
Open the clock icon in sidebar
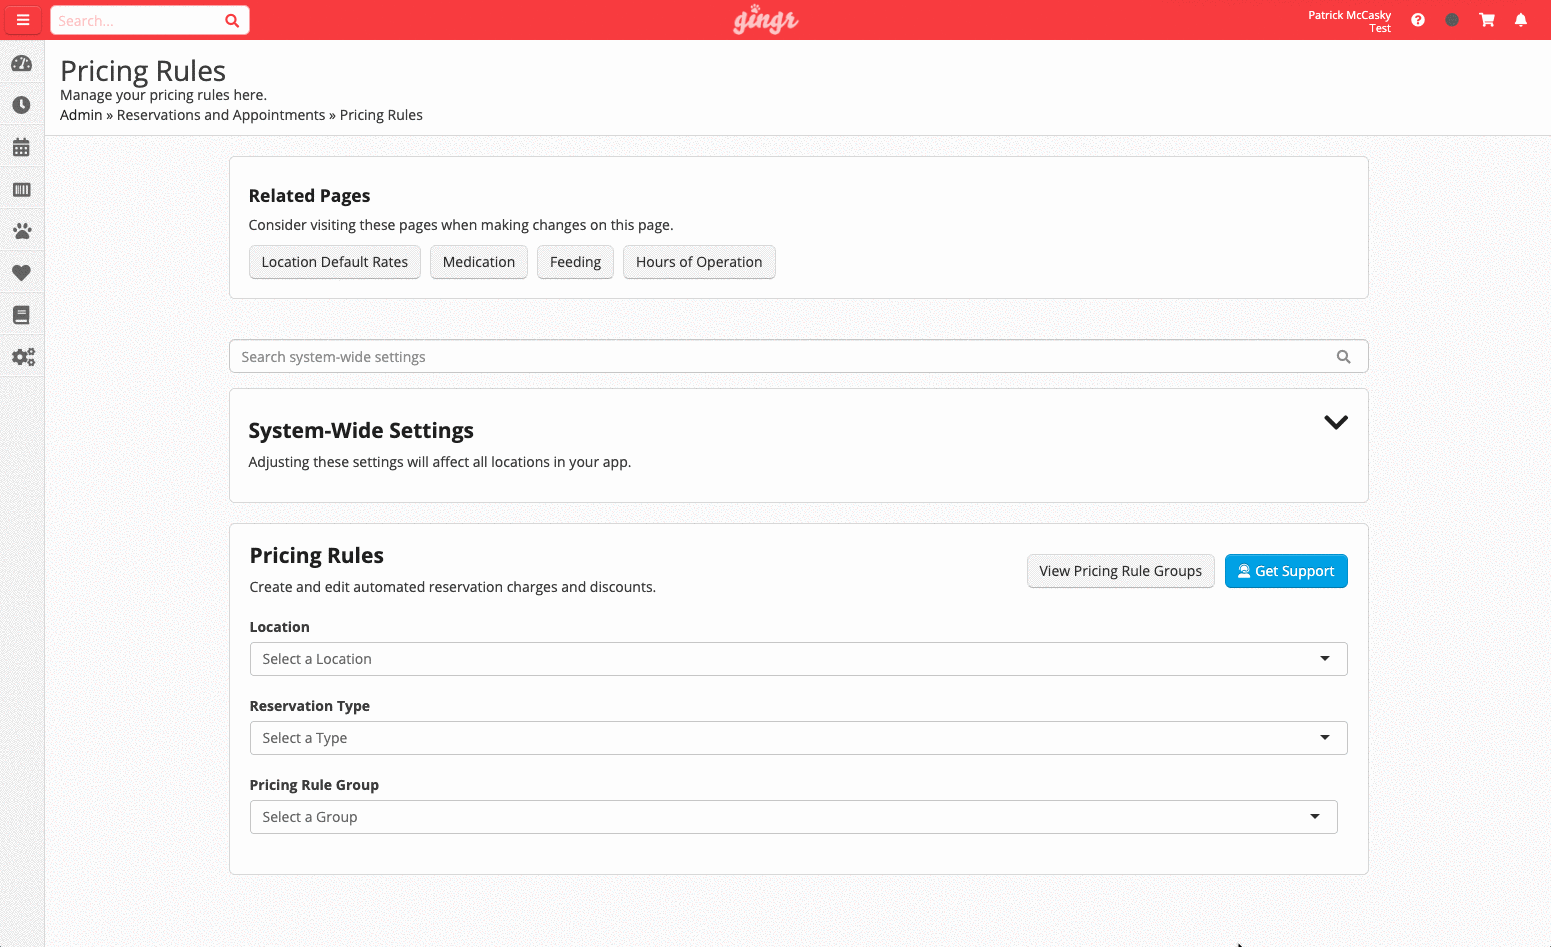21,105
